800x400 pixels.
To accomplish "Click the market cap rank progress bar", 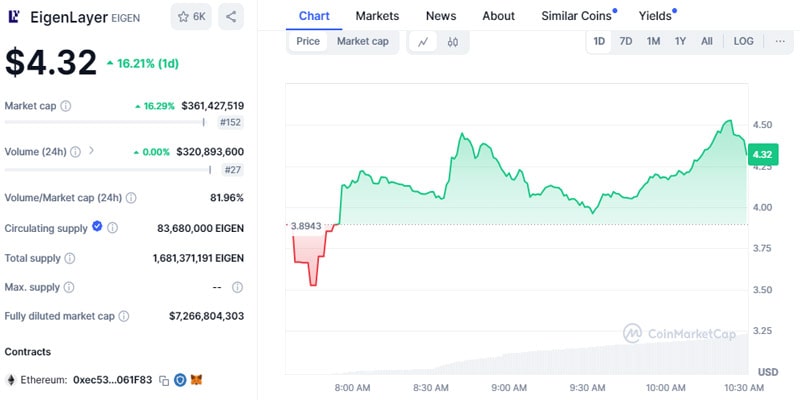I will click(x=105, y=122).
